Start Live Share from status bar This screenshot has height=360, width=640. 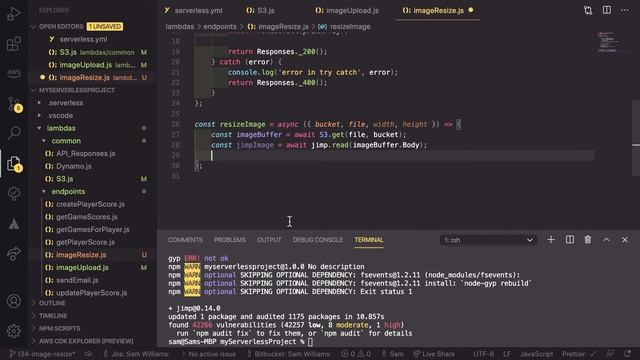[434, 354]
